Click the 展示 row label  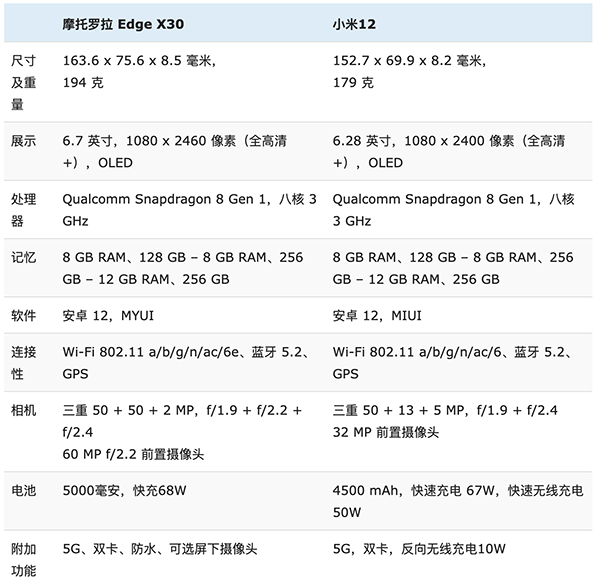point(23,141)
